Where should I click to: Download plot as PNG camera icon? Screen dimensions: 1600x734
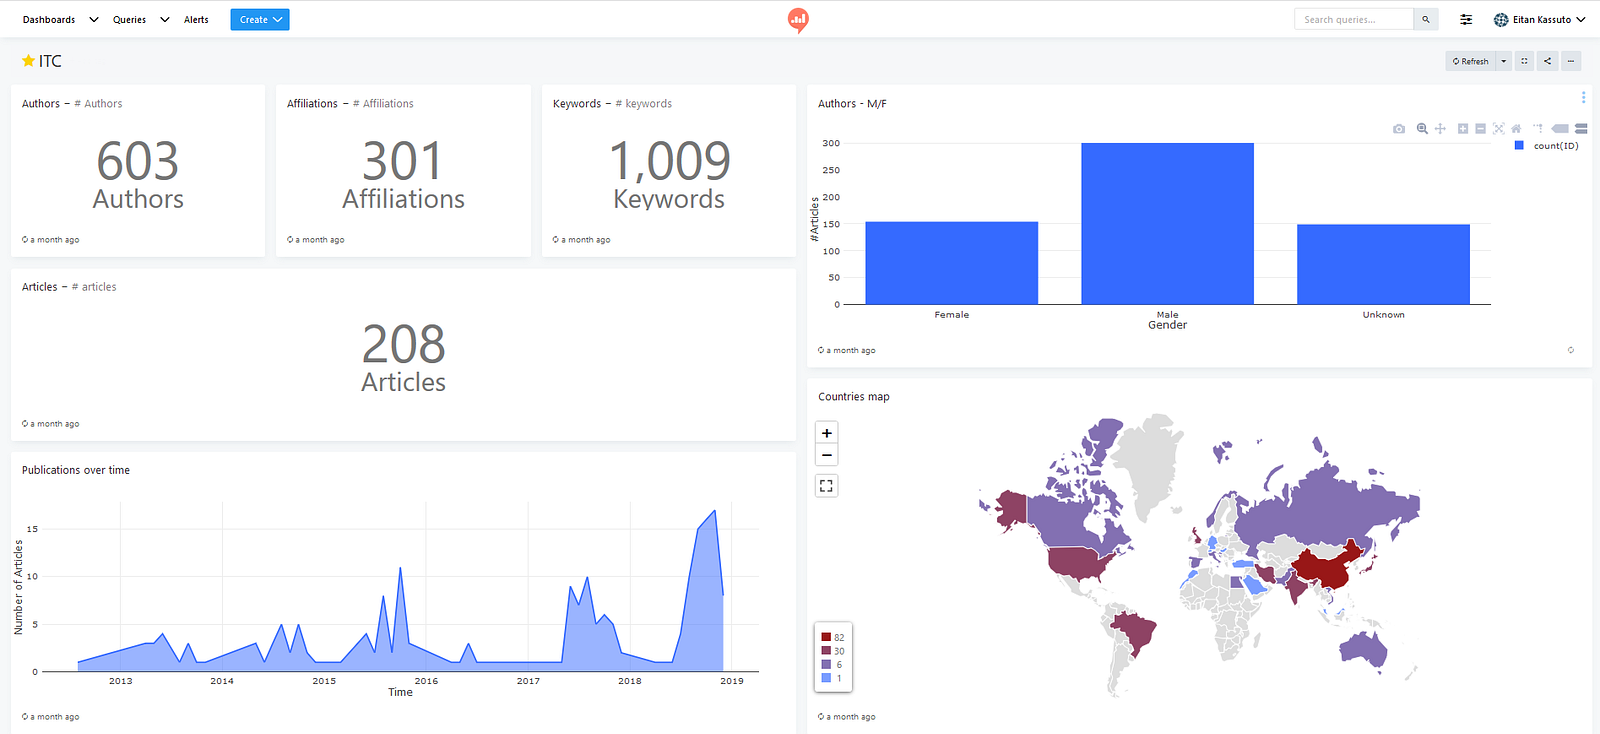[x=1398, y=129]
